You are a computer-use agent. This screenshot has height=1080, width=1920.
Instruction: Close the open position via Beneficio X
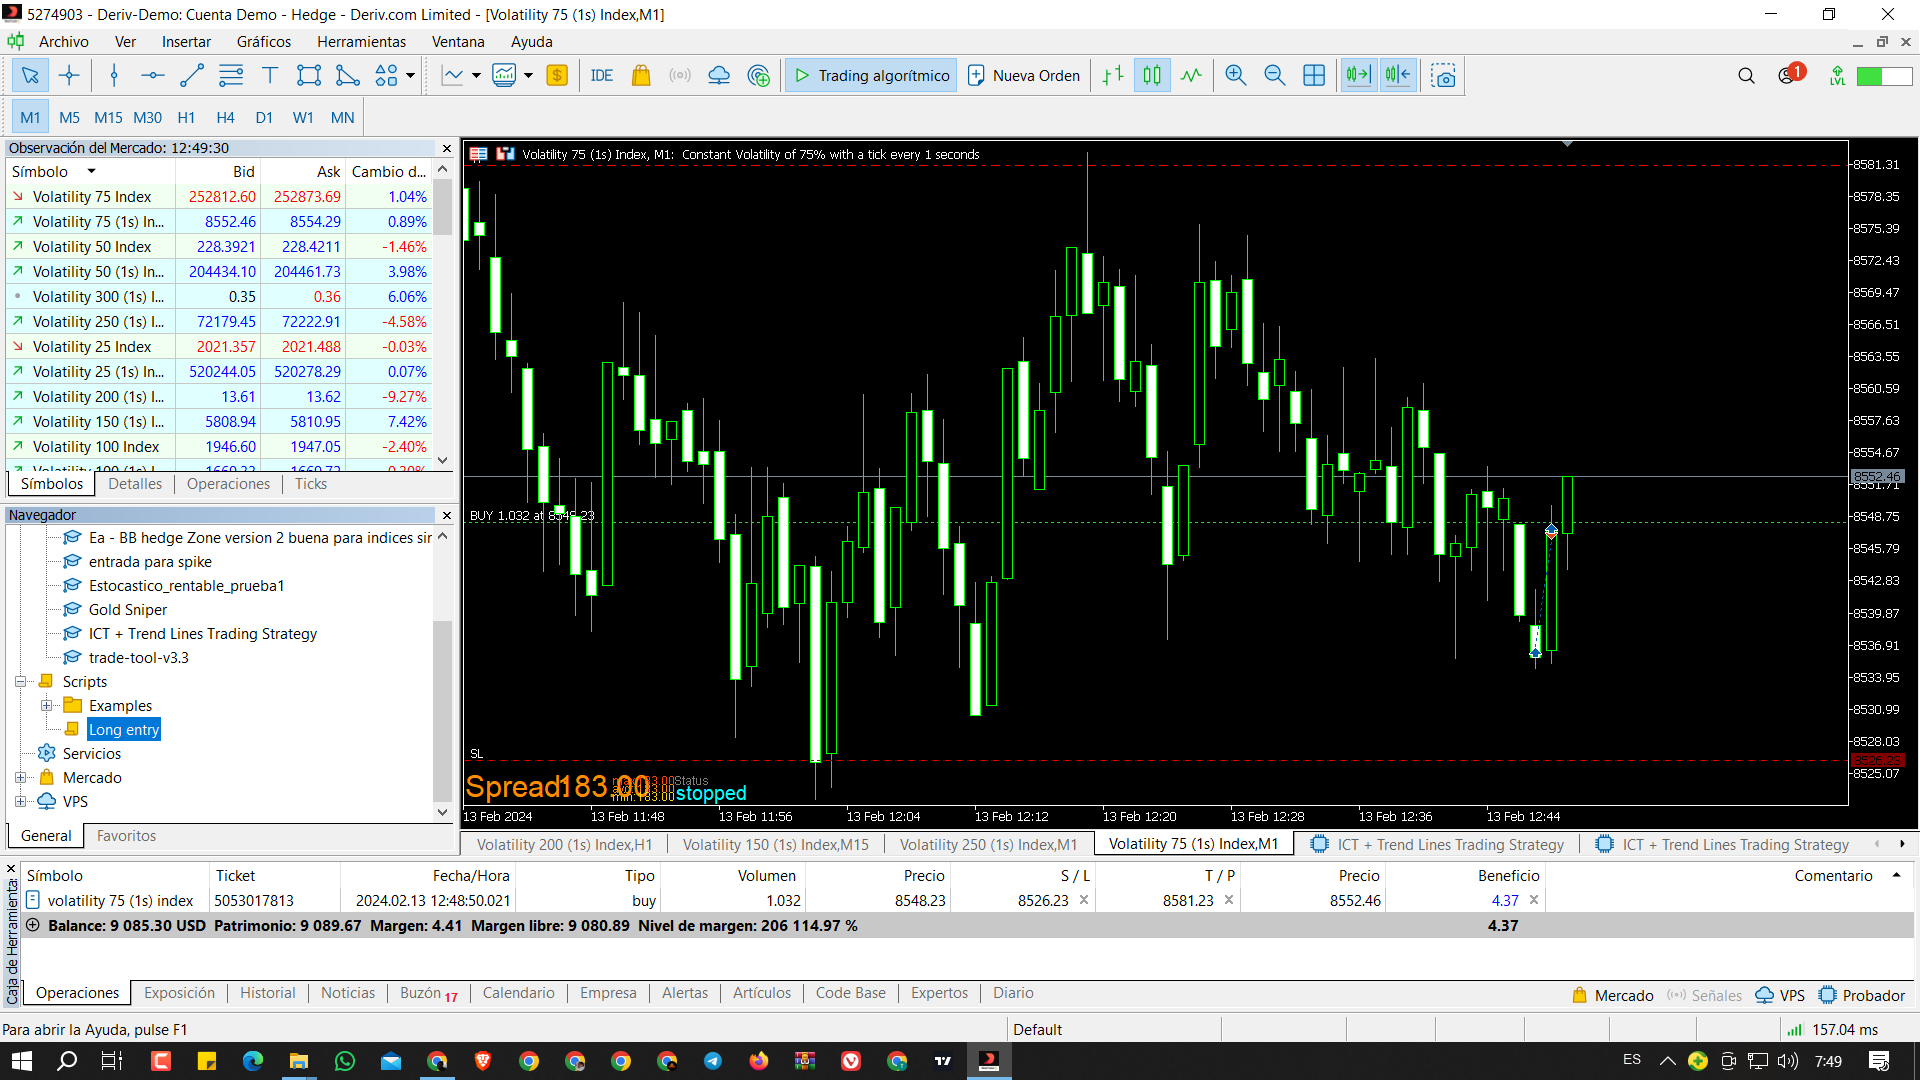[1534, 901]
